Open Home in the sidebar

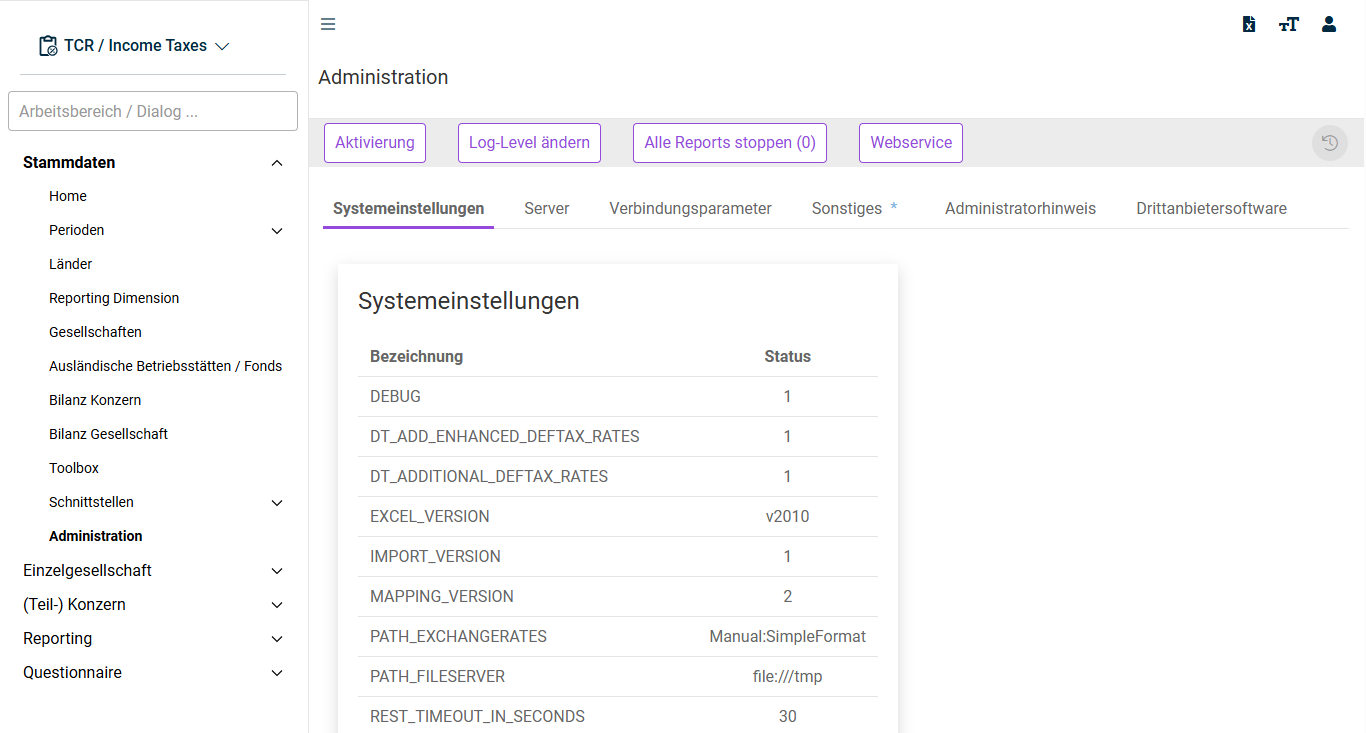coord(68,197)
